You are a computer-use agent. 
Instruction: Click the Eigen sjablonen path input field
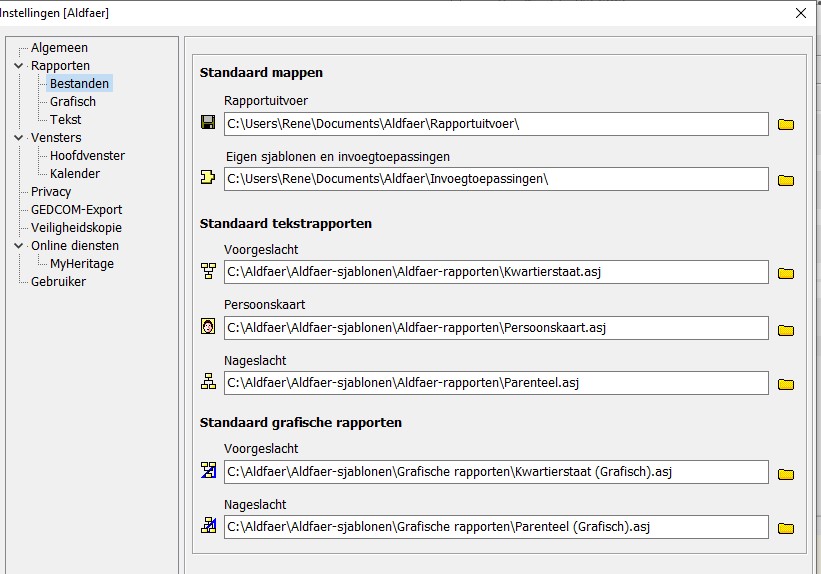pyautogui.click(x=495, y=179)
